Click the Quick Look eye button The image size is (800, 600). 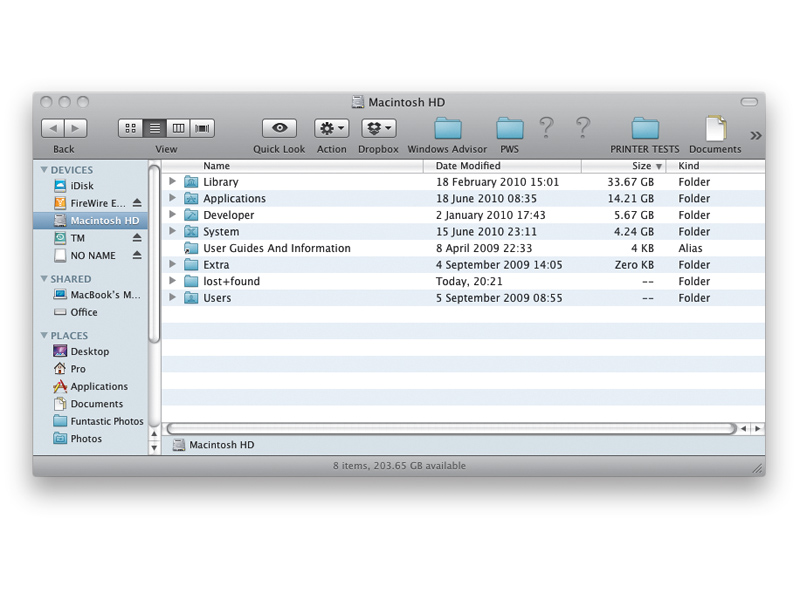279,128
